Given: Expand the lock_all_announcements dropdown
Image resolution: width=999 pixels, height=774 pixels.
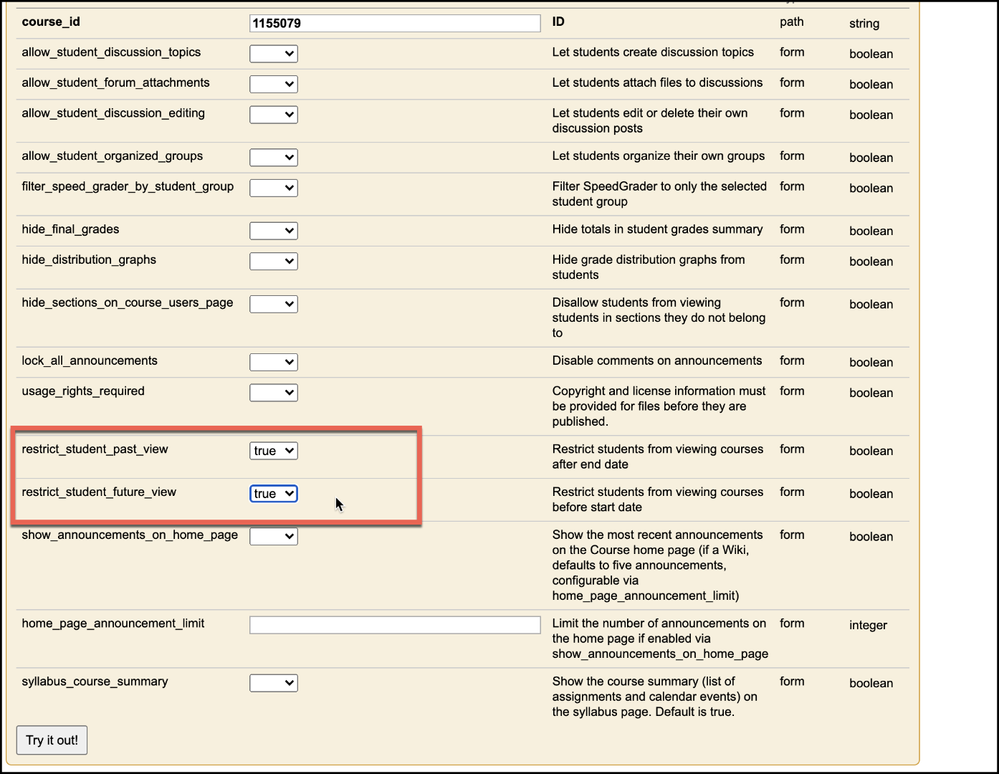Looking at the screenshot, I should pos(273,362).
